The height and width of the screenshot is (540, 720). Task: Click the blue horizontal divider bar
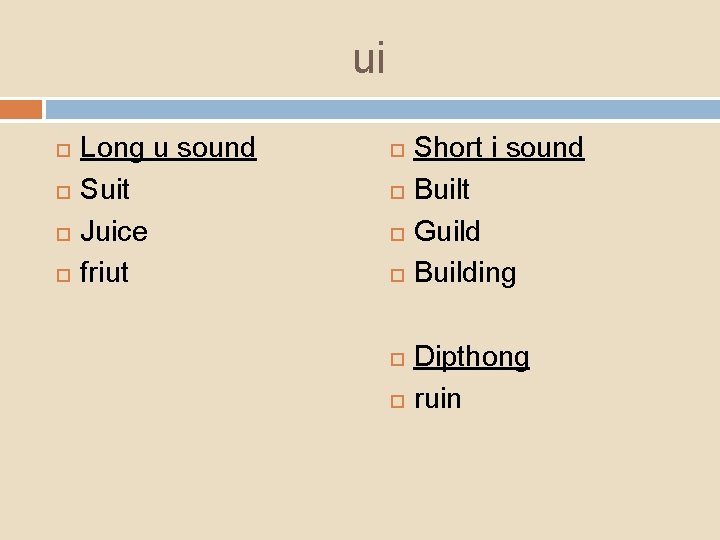pyautogui.click(x=382, y=109)
